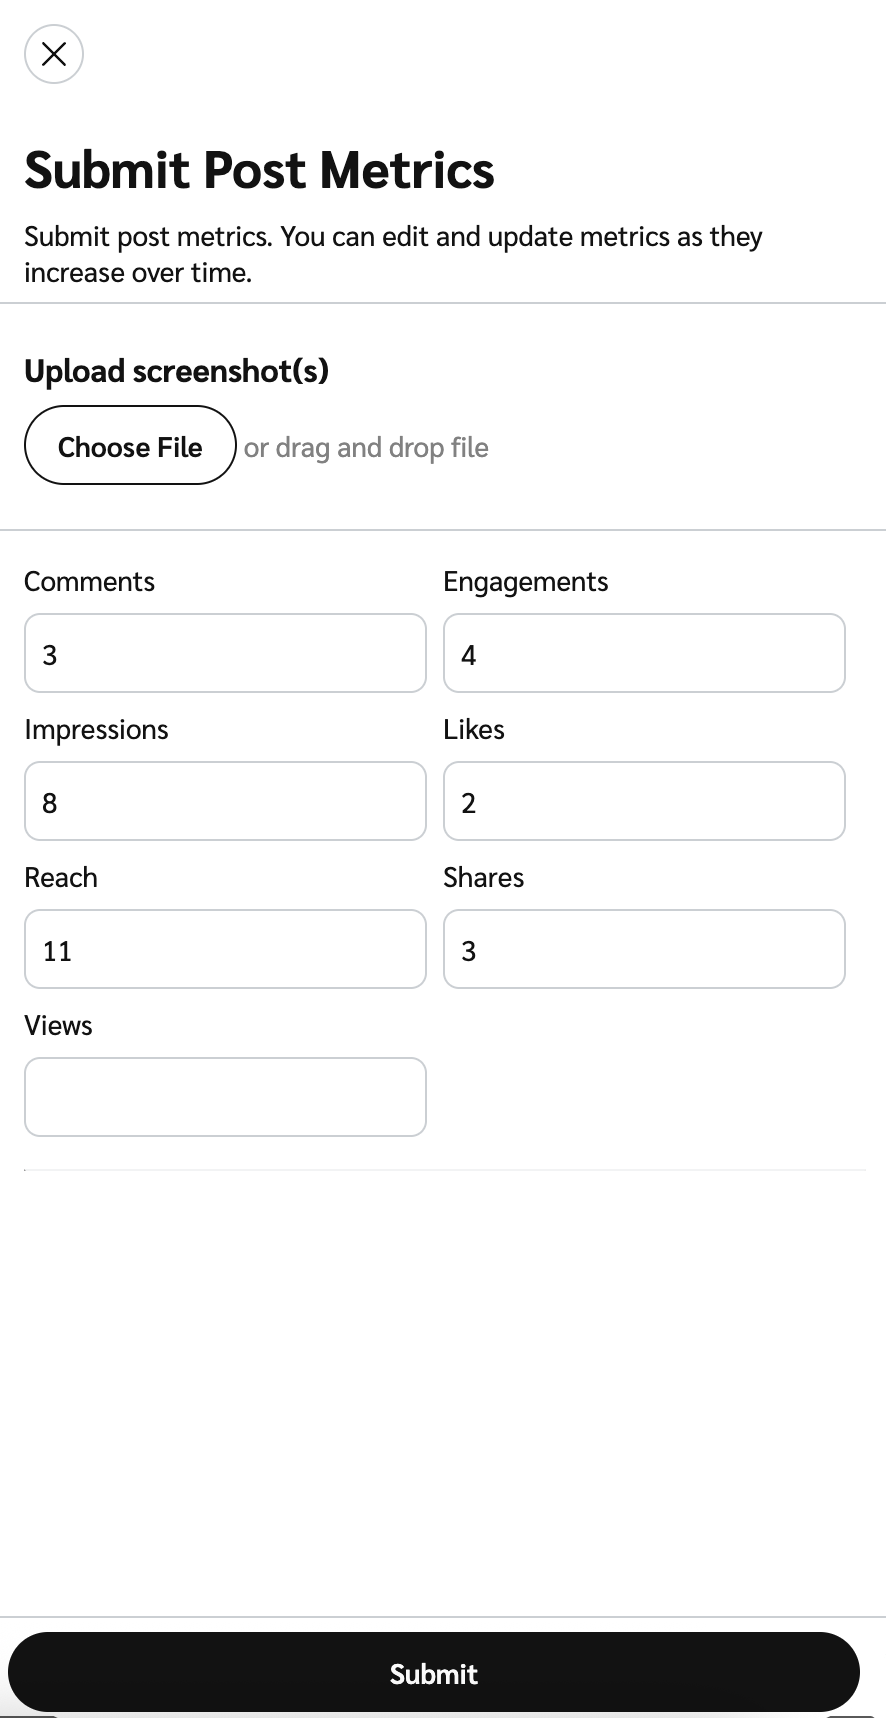Close the Submit Post Metrics dialog
The height and width of the screenshot is (1718, 886).
54,54
